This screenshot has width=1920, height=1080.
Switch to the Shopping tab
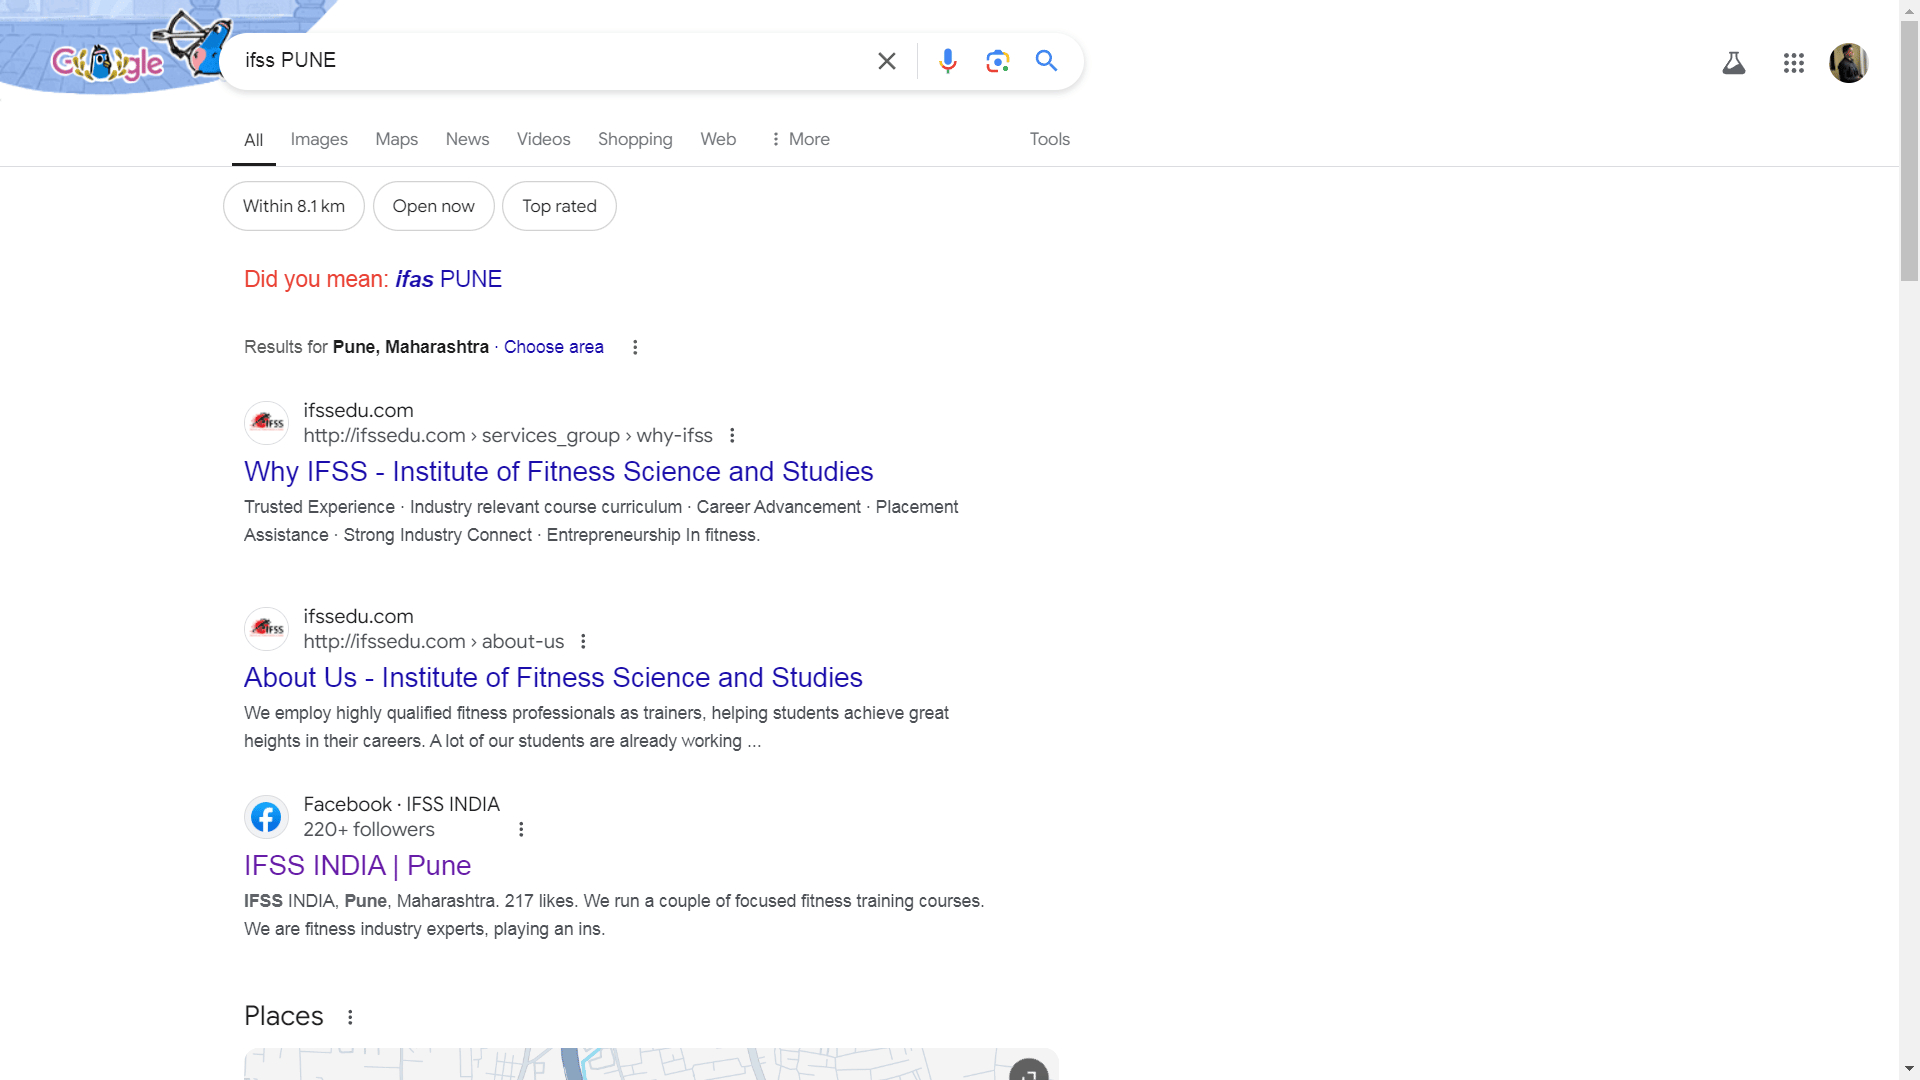click(x=635, y=139)
